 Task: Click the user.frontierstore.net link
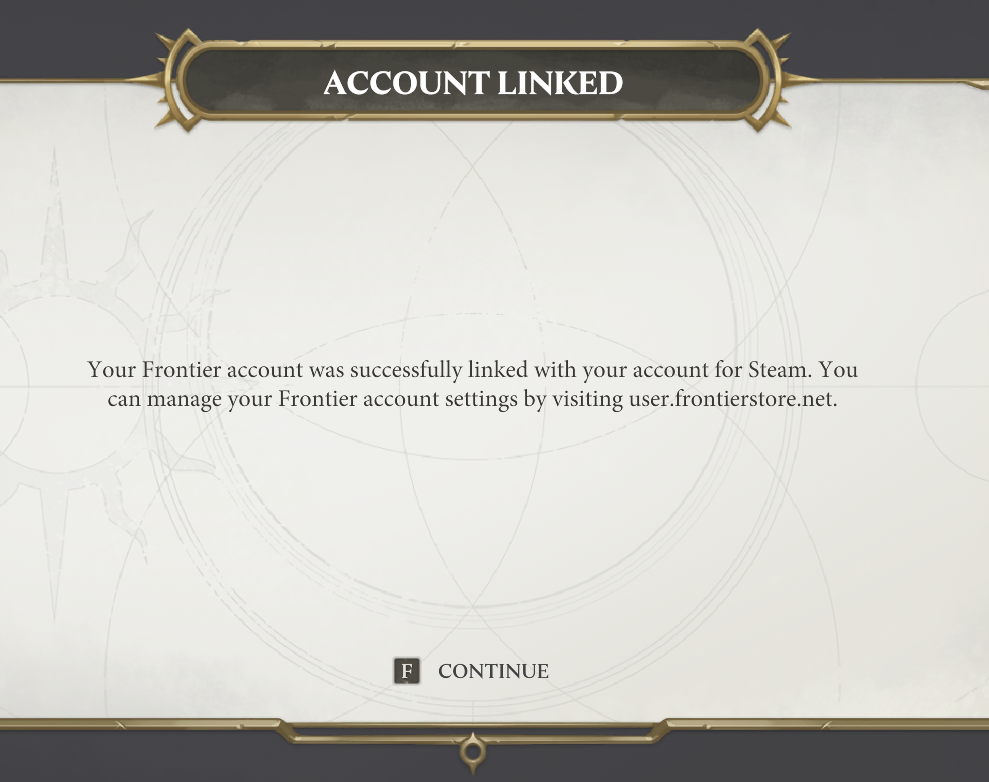pos(731,398)
